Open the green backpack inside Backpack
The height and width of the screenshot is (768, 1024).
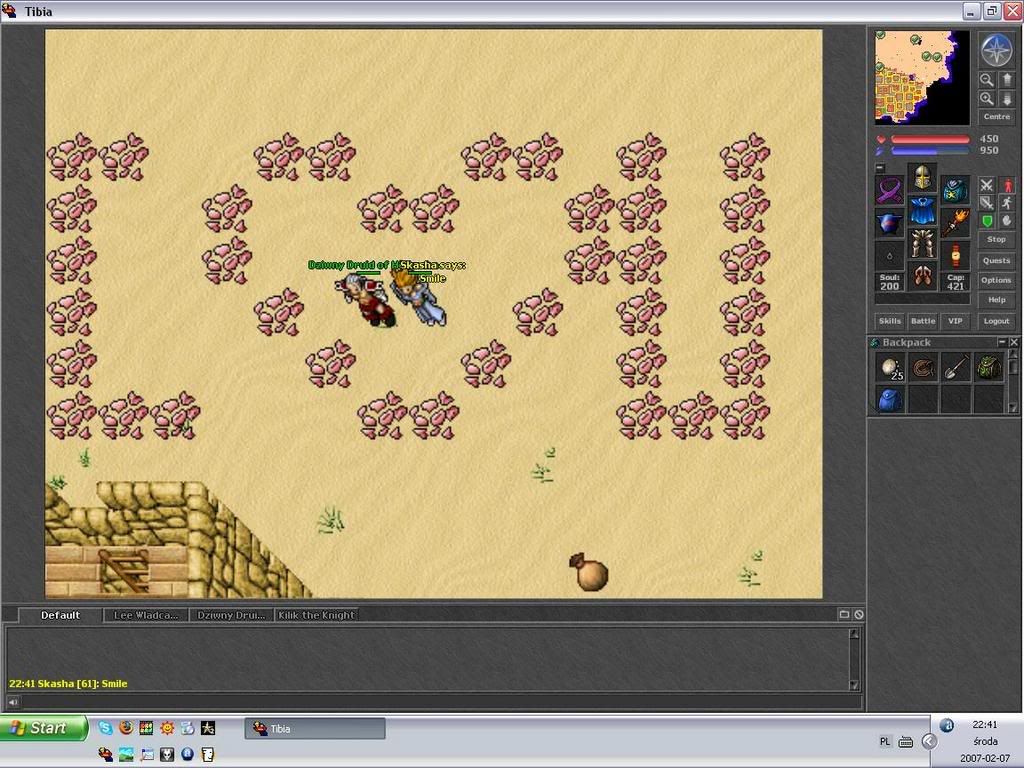point(989,367)
